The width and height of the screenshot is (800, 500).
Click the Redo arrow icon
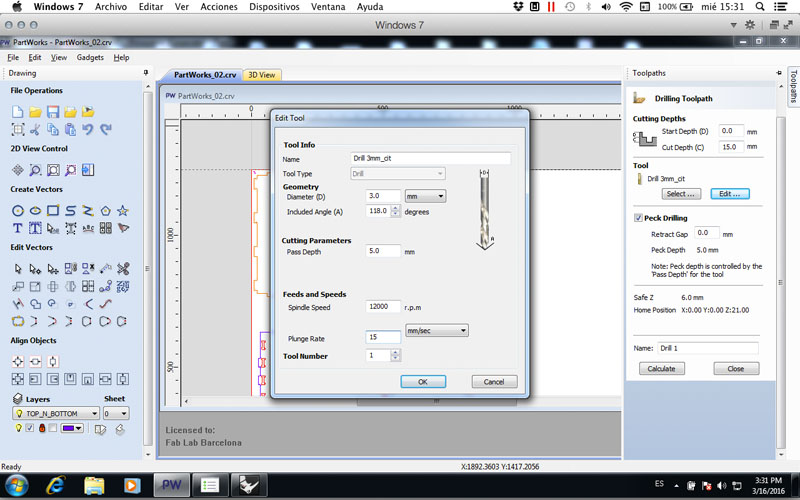(x=106, y=129)
